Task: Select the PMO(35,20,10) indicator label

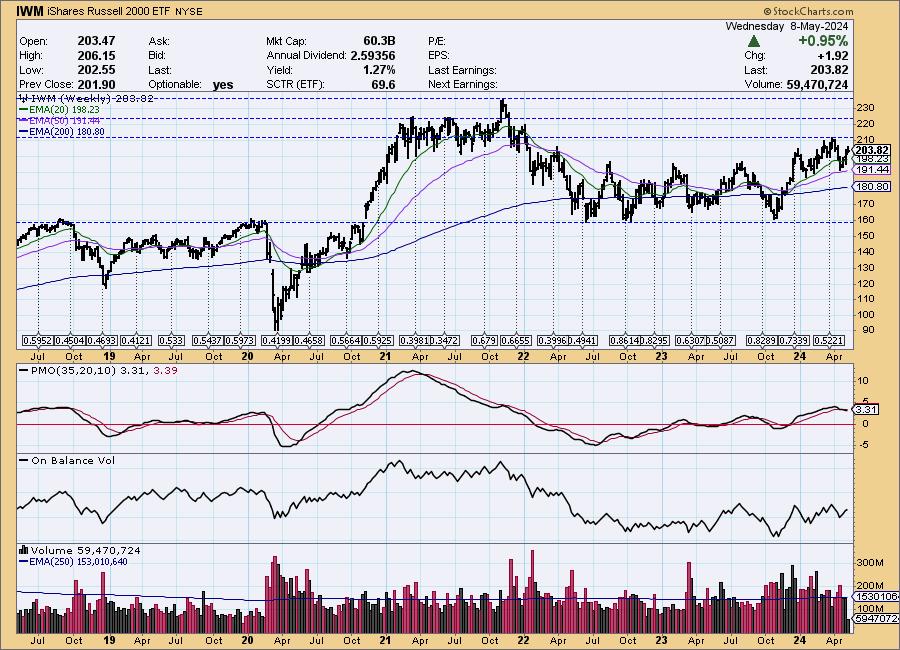Action: 73,370
